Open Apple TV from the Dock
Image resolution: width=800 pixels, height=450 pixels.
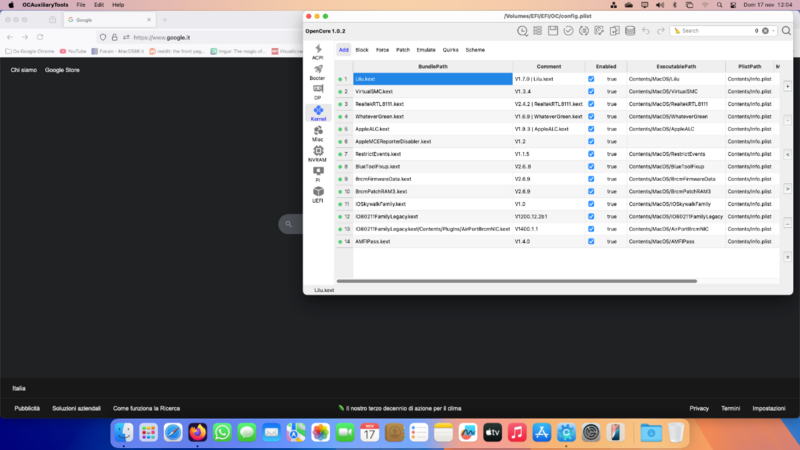(492, 433)
